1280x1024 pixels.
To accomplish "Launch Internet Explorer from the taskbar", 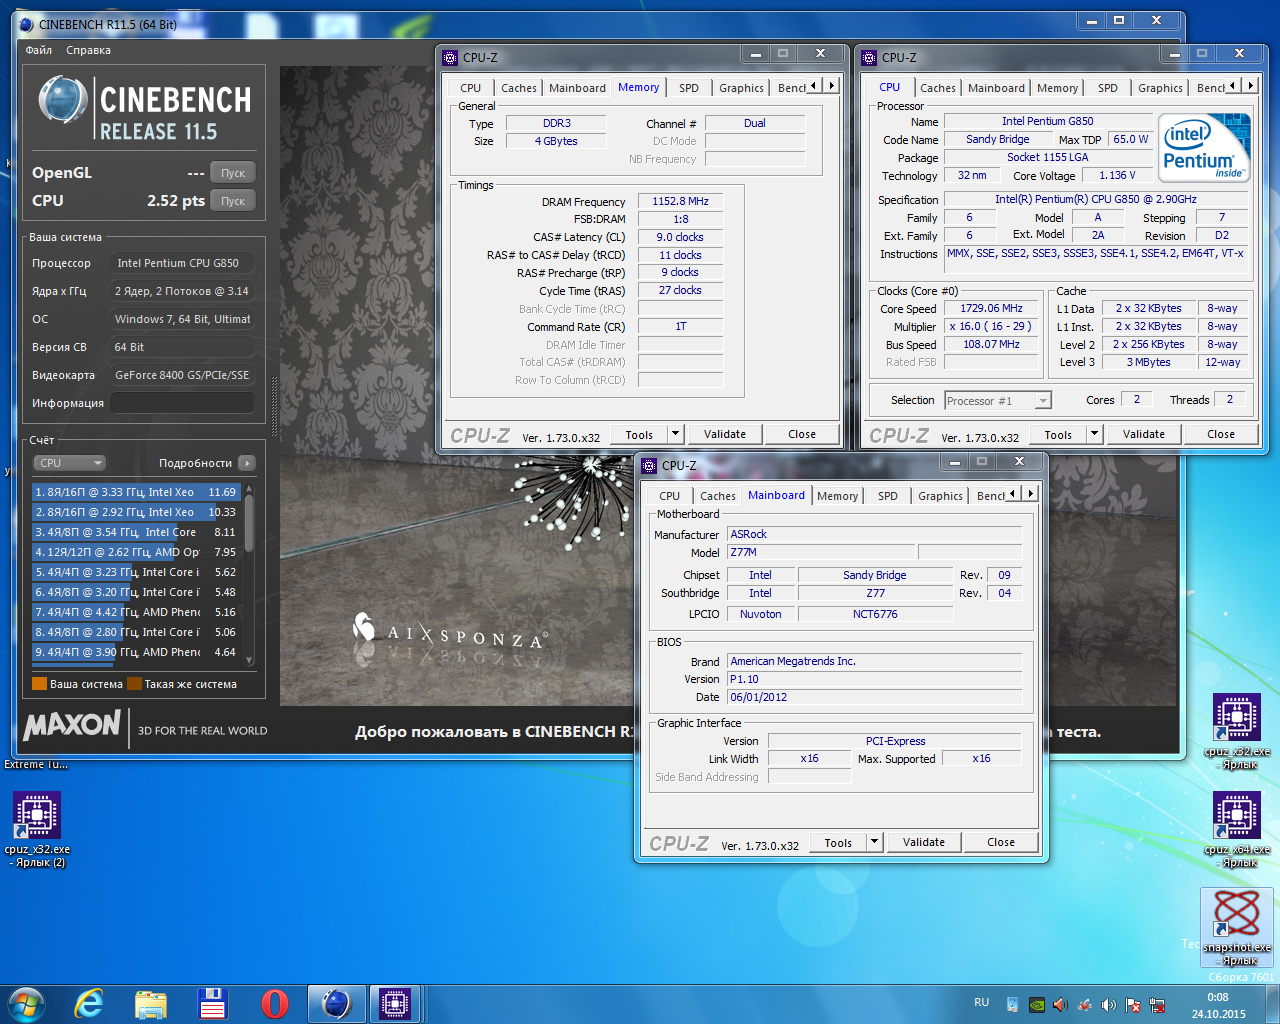I will pyautogui.click(x=90, y=1003).
